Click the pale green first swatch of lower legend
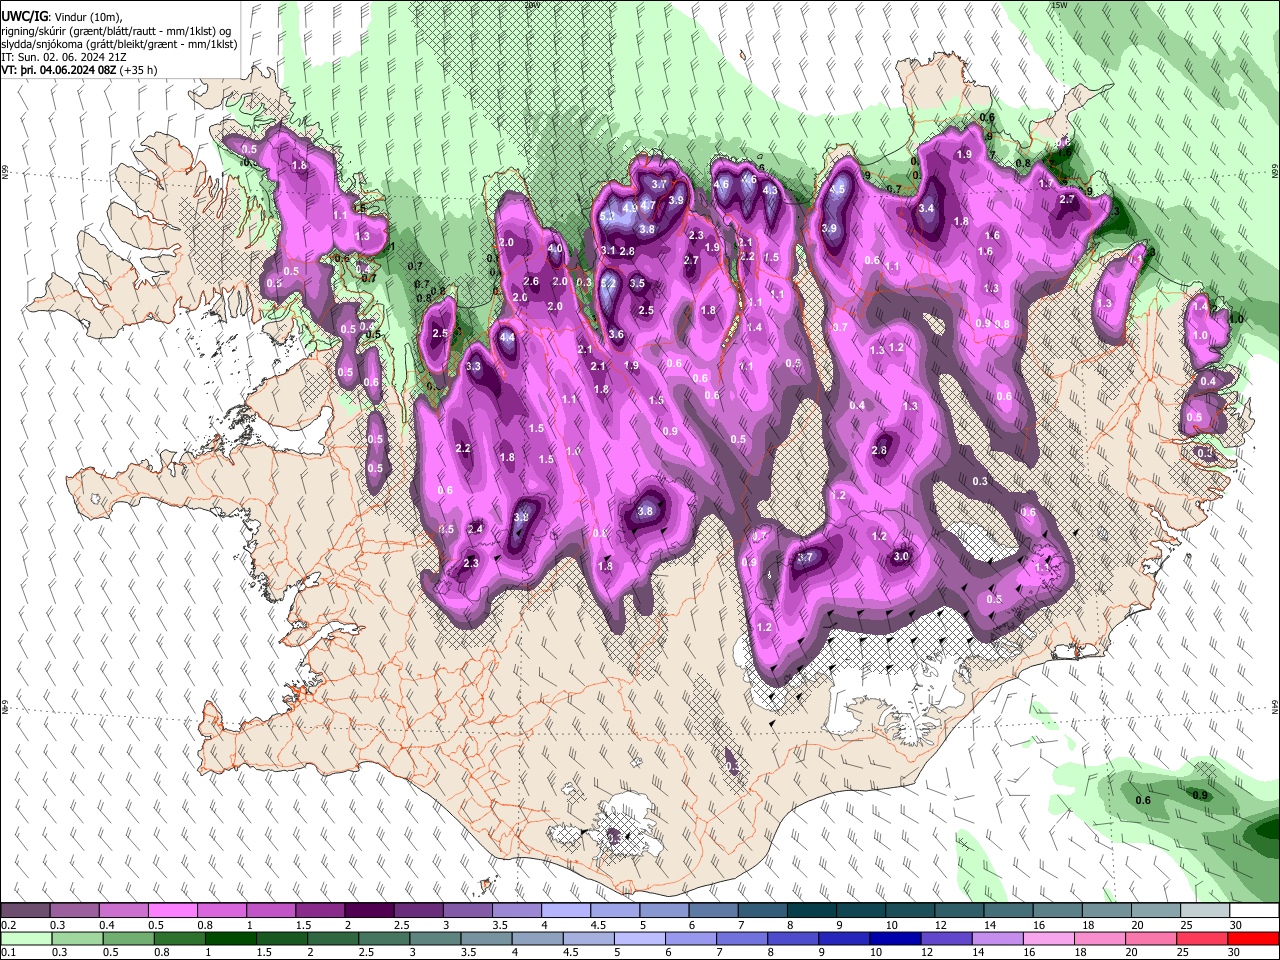Viewport: 1280px width, 960px height. coord(25,938)
